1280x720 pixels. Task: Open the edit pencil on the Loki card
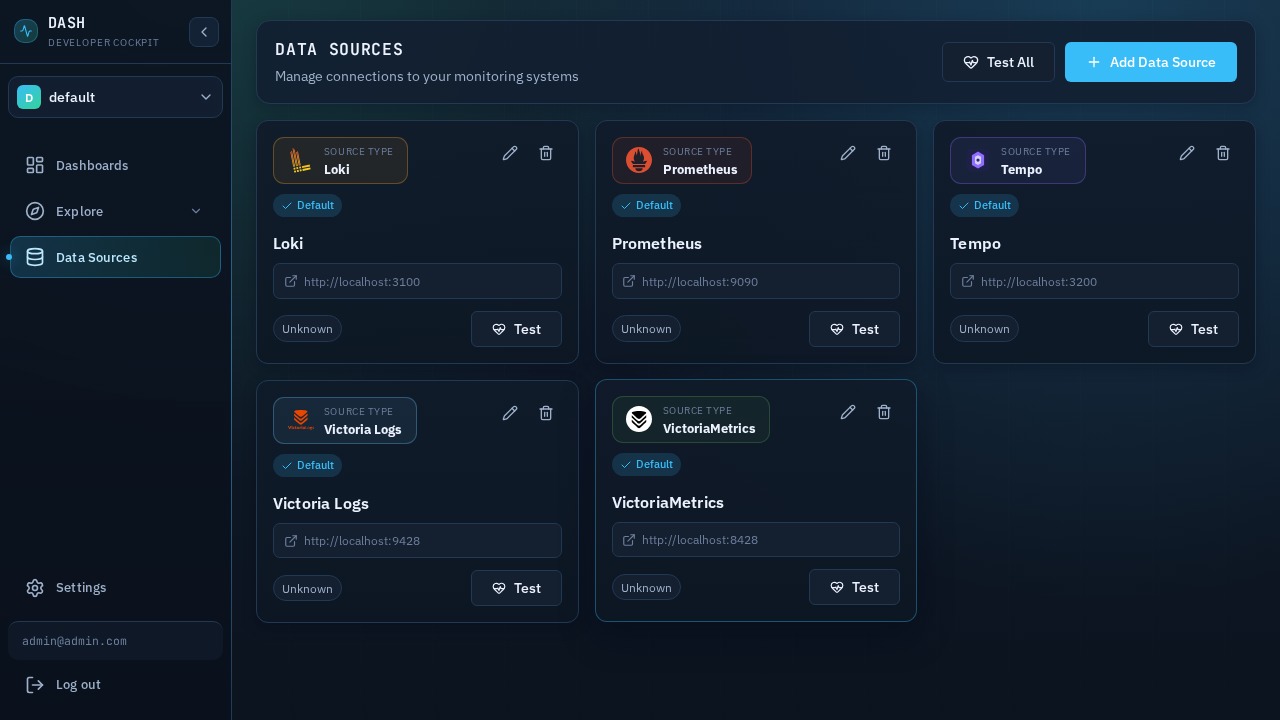coord(510,153)
